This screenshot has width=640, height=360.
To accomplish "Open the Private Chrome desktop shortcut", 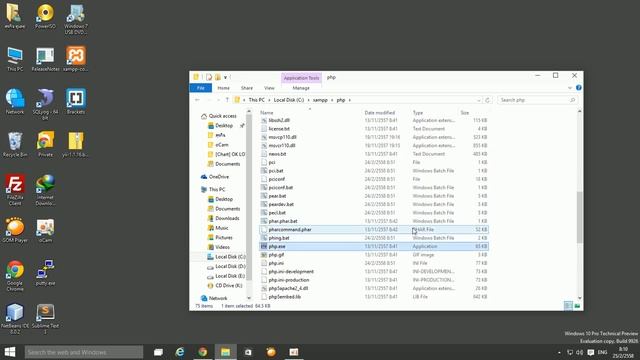I will pos(45,144).
